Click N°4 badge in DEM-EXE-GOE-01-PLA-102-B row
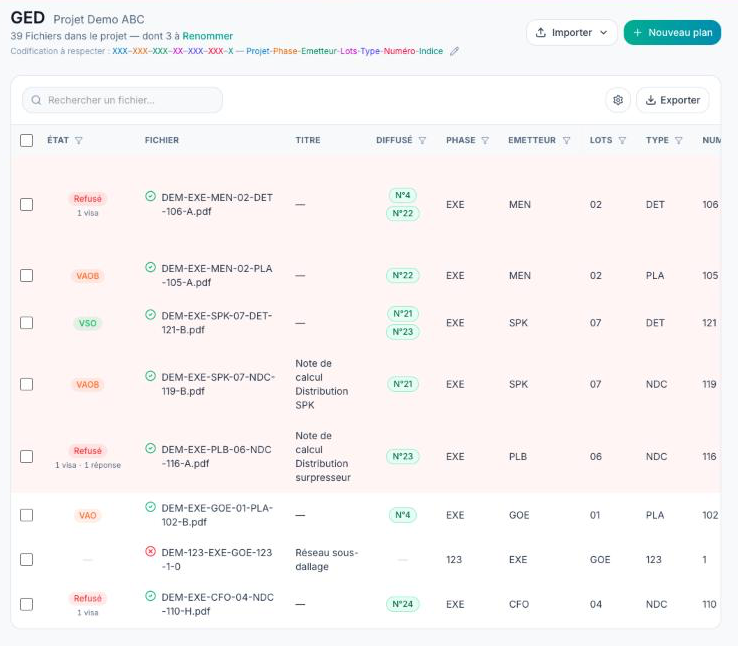The width and height of the screenshot is (738, 646). tap(402, 515)
